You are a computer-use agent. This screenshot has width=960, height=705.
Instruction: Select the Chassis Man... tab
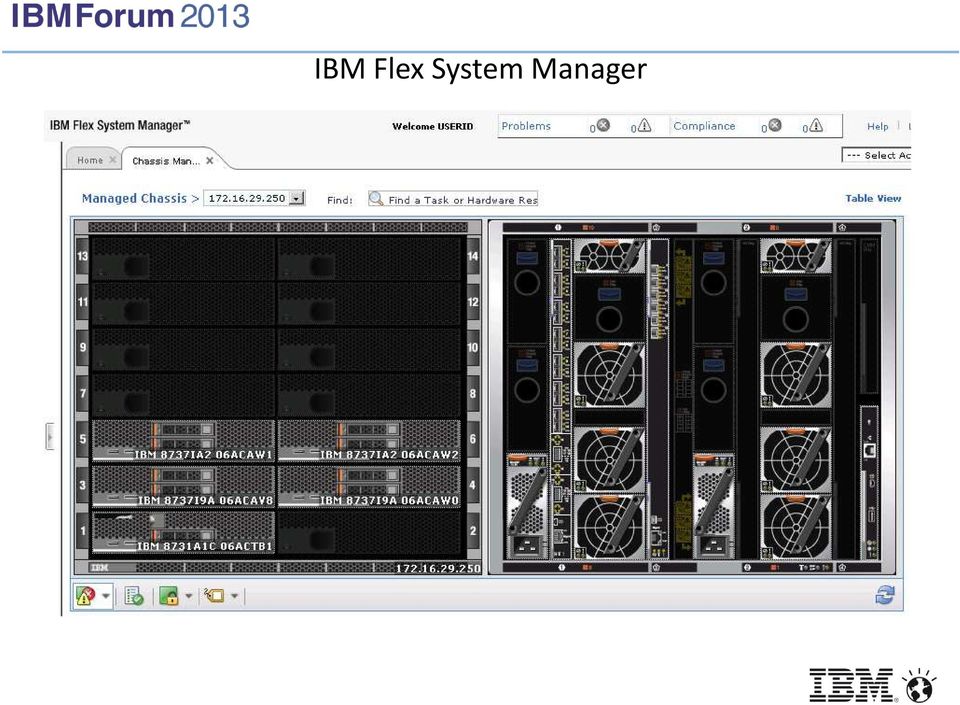coord(166,161)
